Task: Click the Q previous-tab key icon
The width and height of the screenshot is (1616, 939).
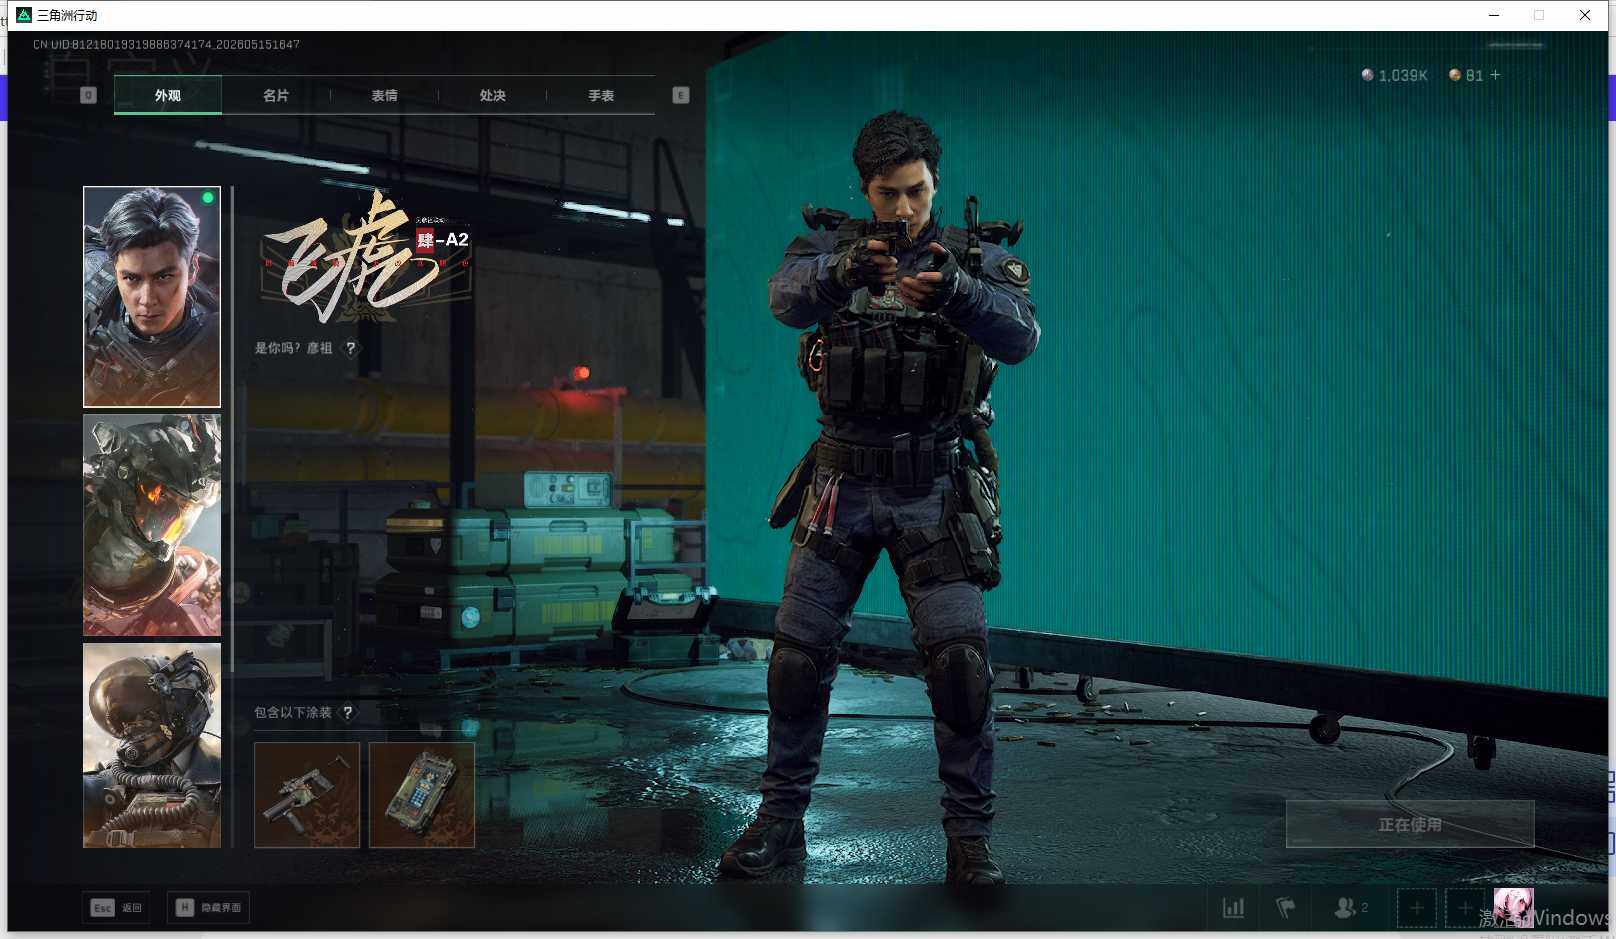Action: pyautogui.click(x=88, y=95)
